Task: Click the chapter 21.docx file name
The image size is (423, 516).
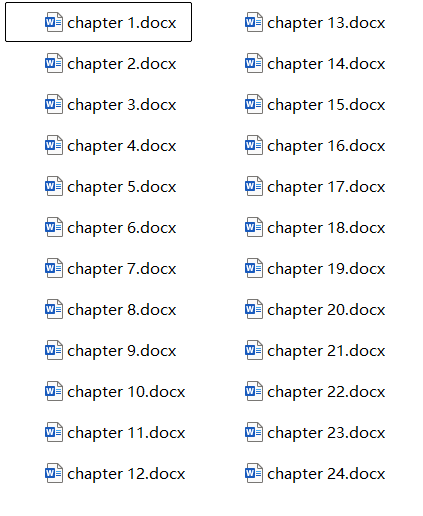Action: pyautogui.click(x=326, y=351)
